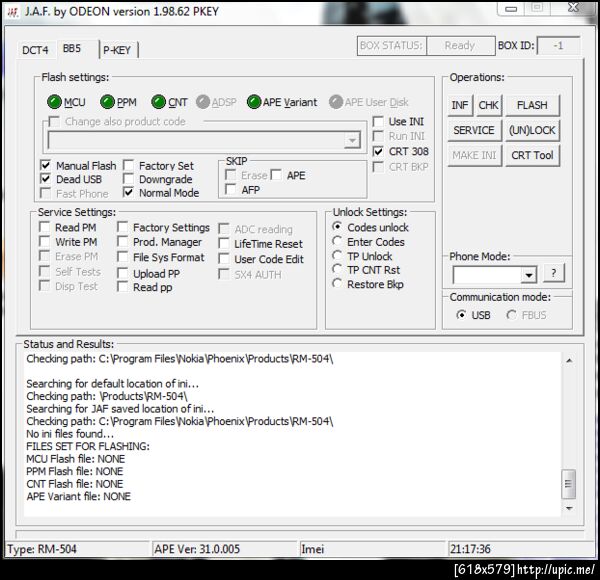Select Codes unlock radio option
Screen dimensions: 600x580
[337, 226]
